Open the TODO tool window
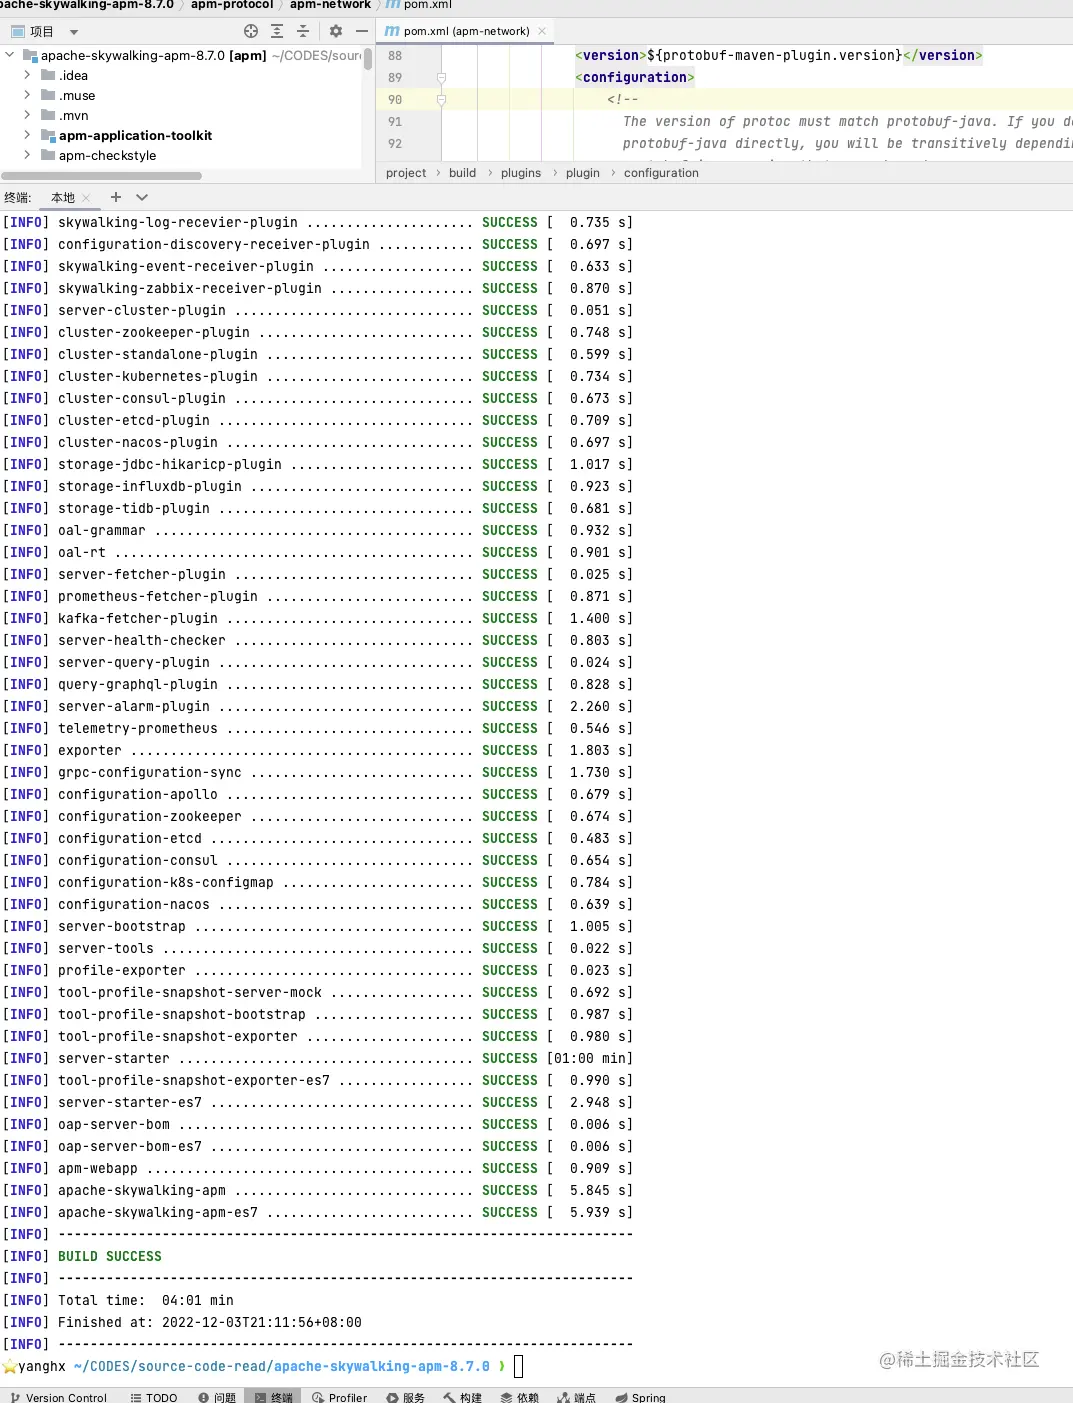This screenshot has width=1073, height=1403. tap(154, 1397)
